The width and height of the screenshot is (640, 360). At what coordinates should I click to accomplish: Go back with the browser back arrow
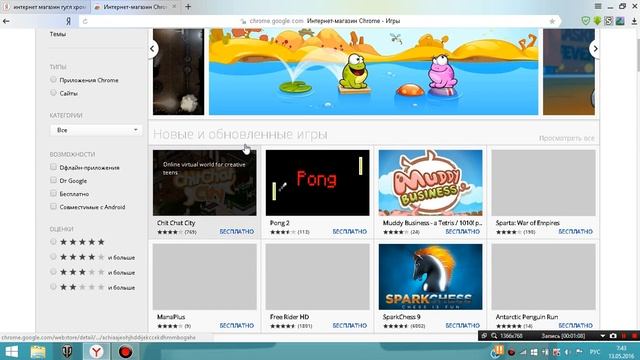[x=6, y=21]
